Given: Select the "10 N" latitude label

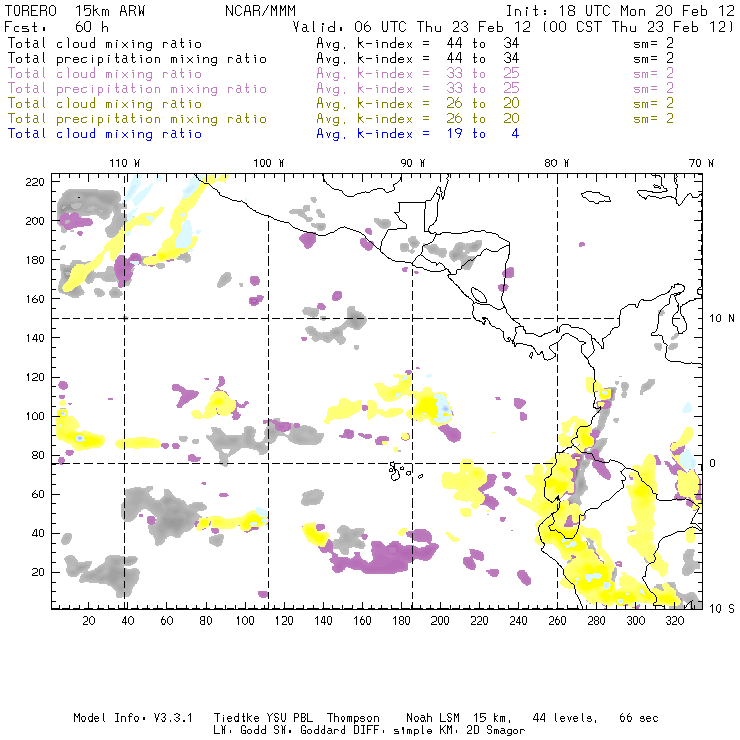Looking at the screenshot, I should tap(722, 319).
